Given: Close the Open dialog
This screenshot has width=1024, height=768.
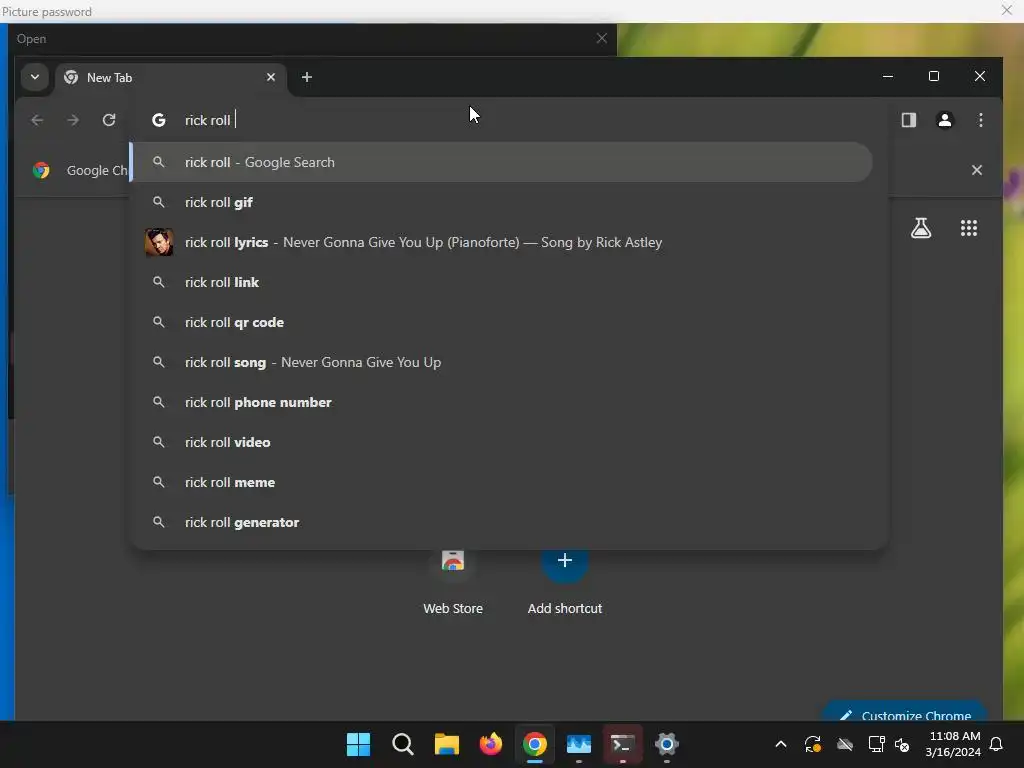Looking at the screenshot, I should 601,39.
